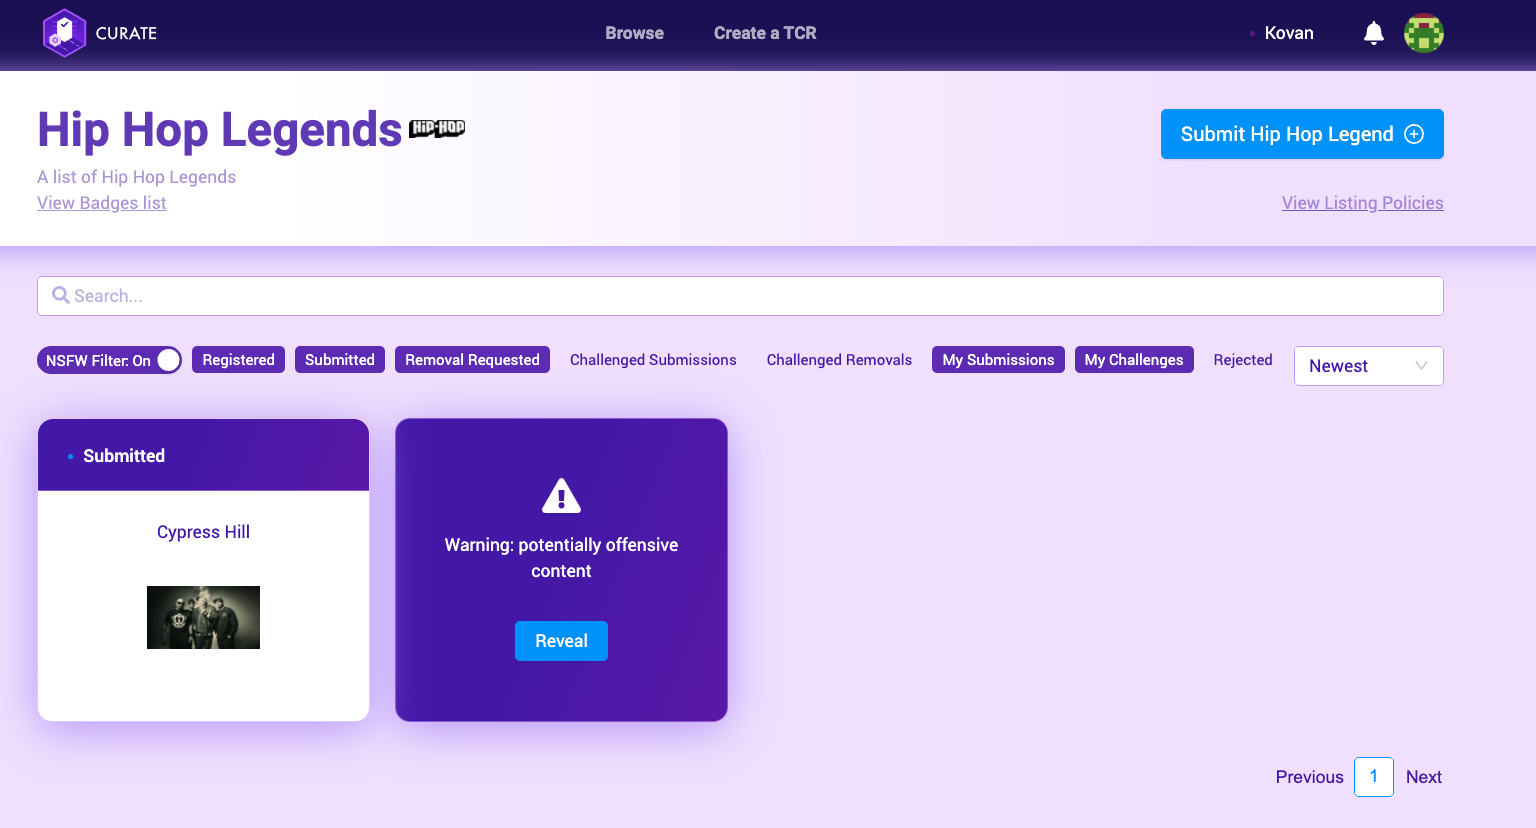Toggle the My Challenges filter tag
Viewport: 1536px width, 828px height.
pyautogui.click(x=1134, y=360)
